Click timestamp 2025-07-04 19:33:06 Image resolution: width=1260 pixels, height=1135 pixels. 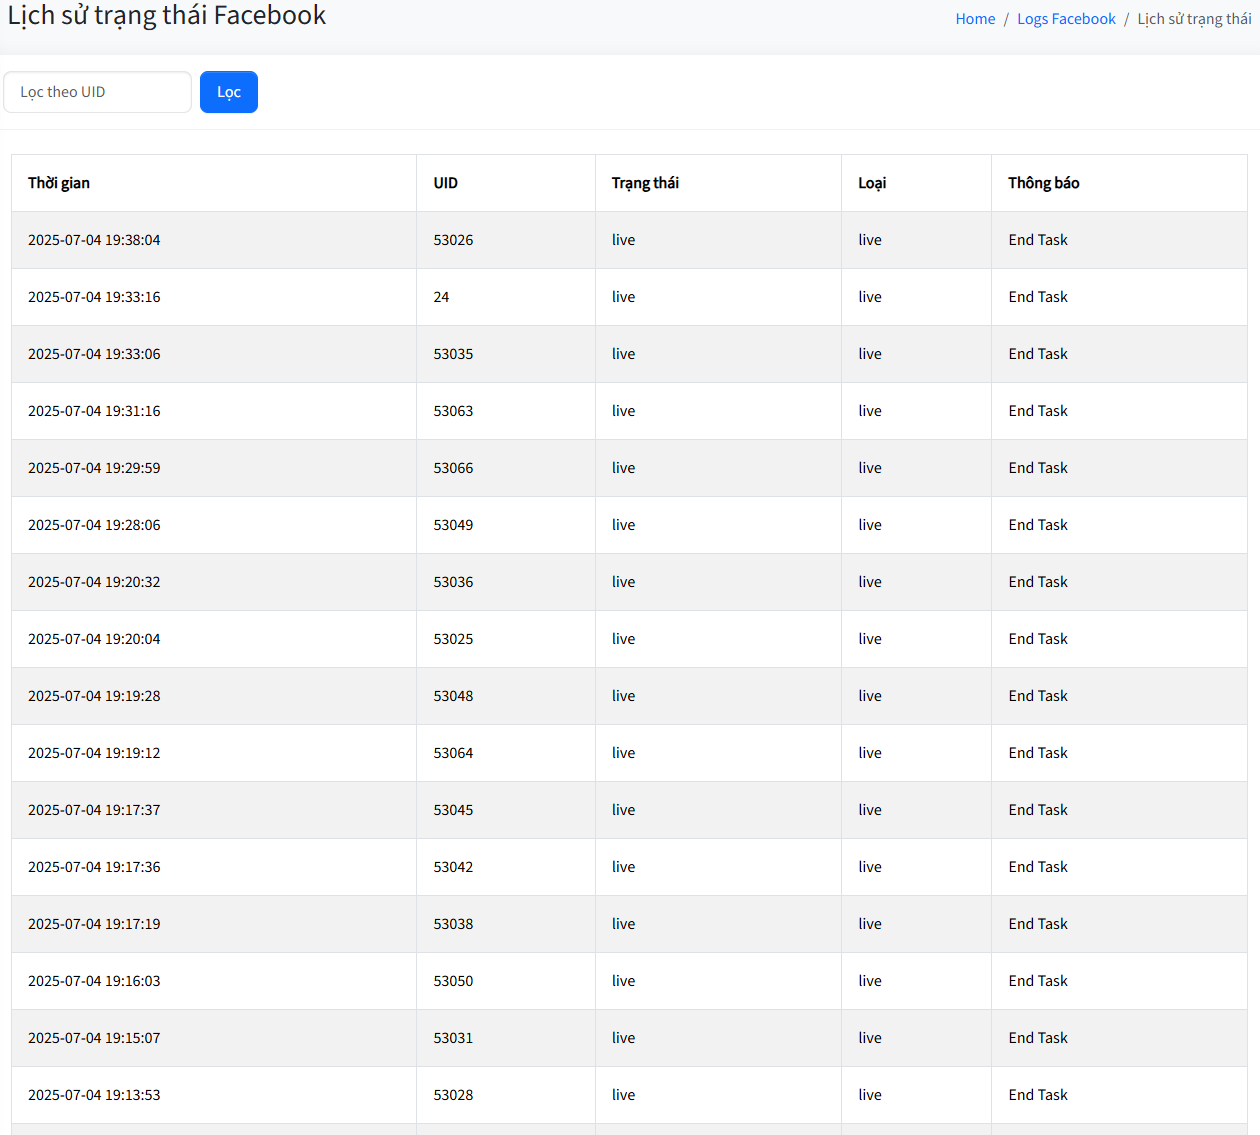point(94,354)
